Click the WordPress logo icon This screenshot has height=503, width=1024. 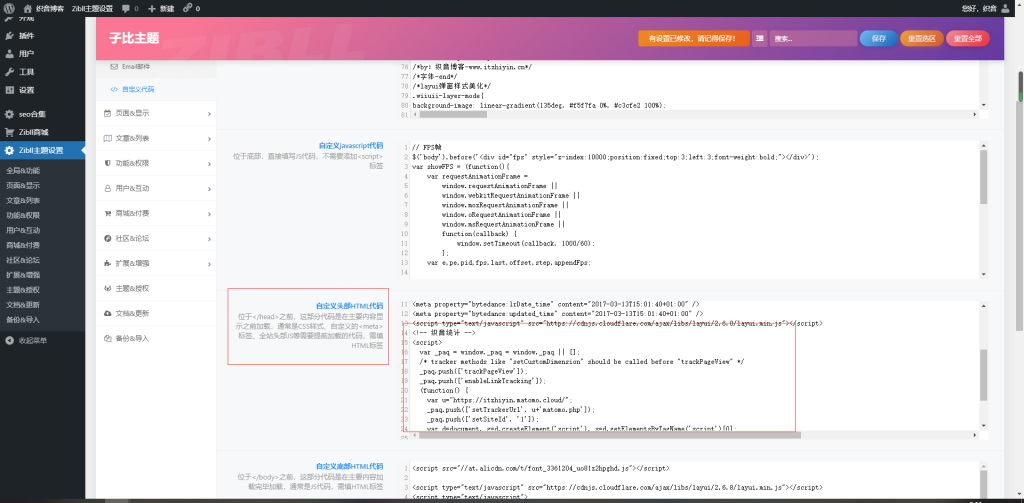pos(10,7)
